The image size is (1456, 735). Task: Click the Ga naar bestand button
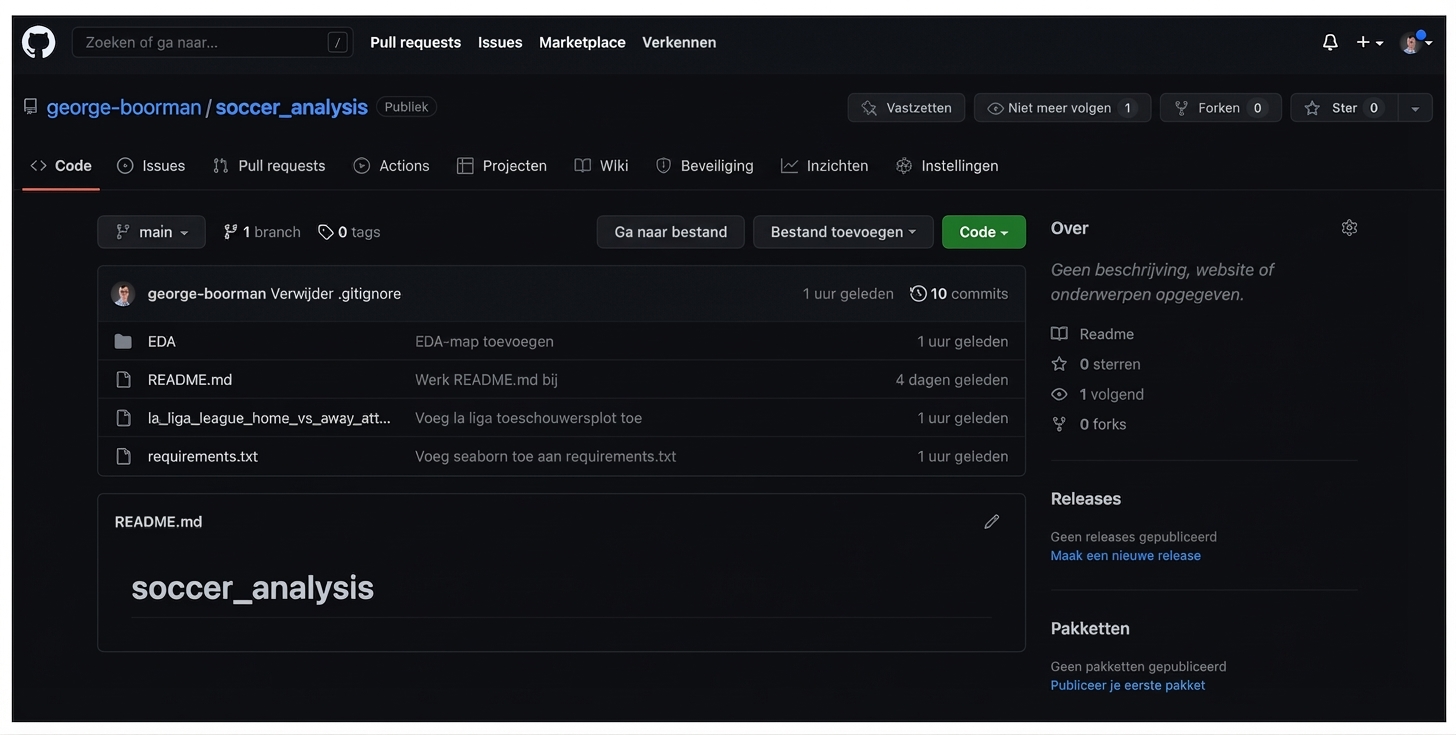670,232
